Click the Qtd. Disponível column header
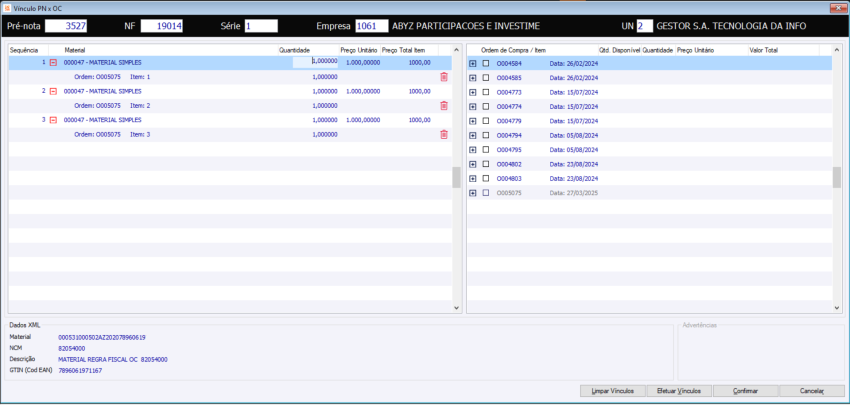This screenshot has width=850, height=405. (620, 50)
